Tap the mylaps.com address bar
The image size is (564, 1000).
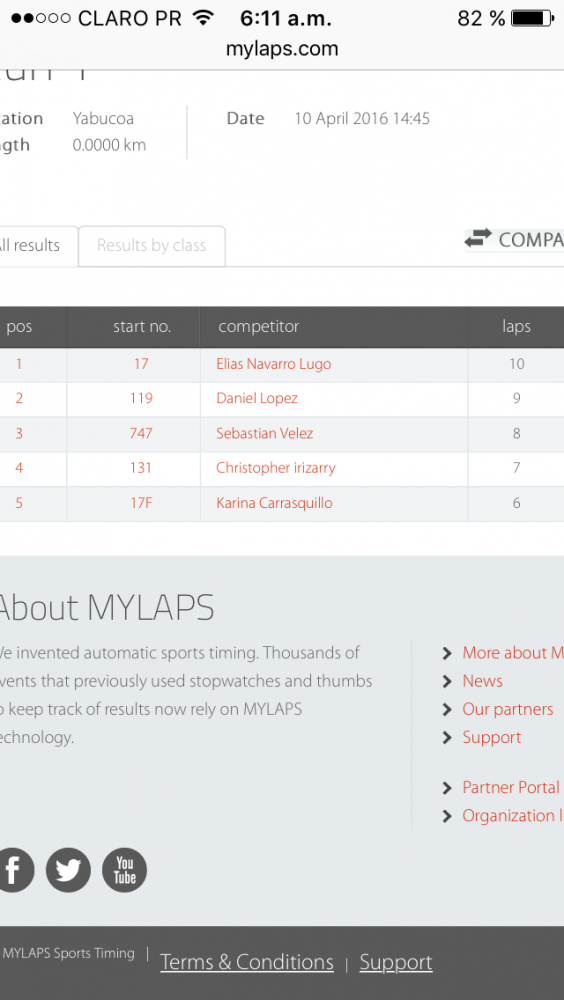click(x=282, y=48)
